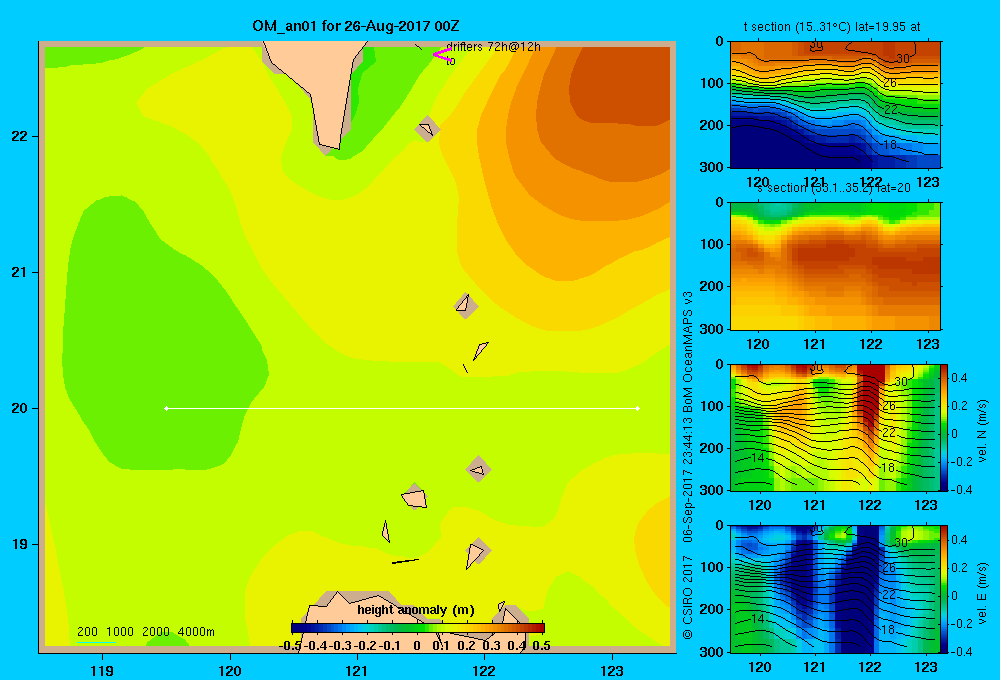Click latitude label 22 on main map

pyautogui.click(x=19, y=136)
